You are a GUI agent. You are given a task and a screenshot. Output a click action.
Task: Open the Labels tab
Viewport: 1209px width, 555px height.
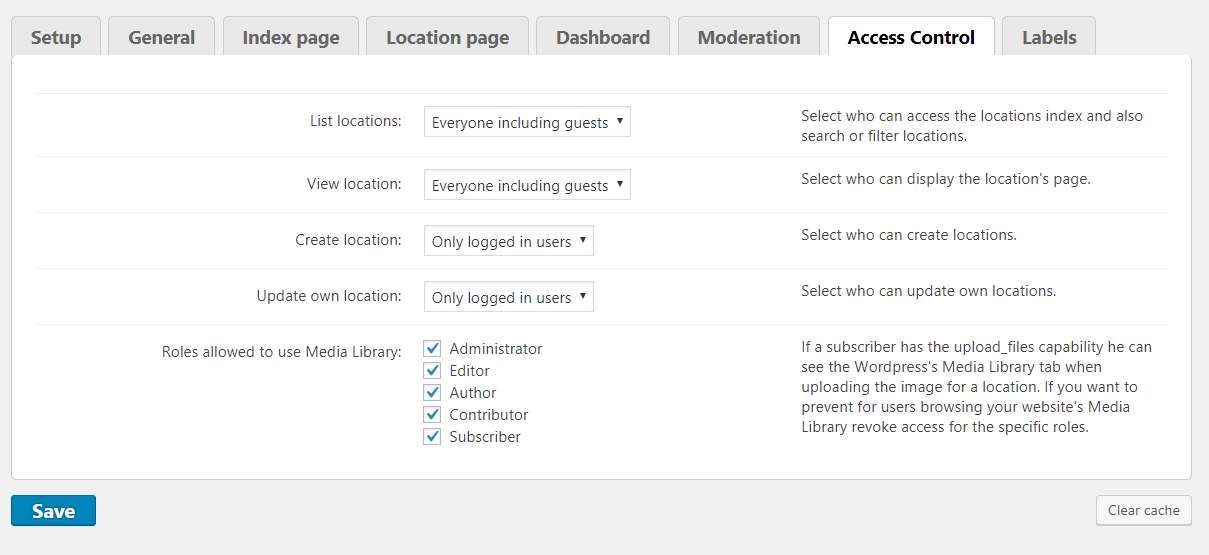pyautogui.click(x=1049, y=38)
